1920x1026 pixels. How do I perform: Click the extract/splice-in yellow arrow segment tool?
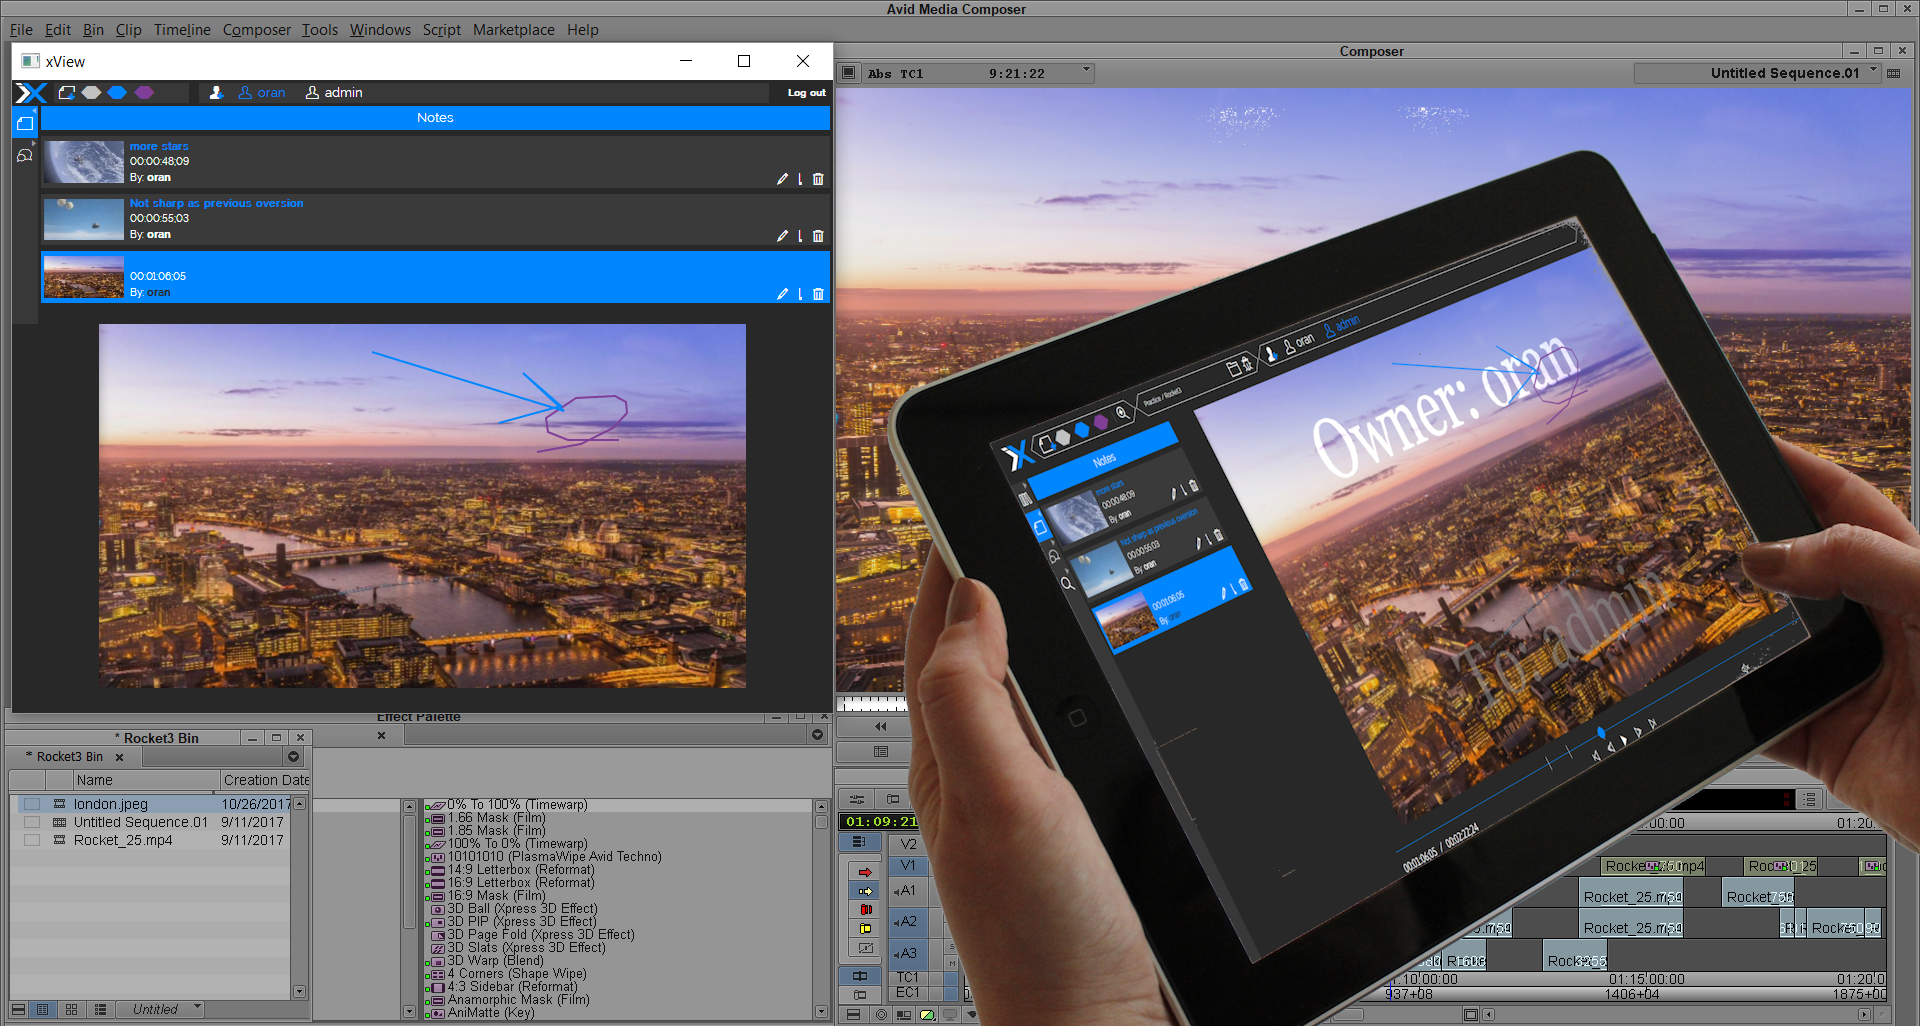(x=866, y=891)
